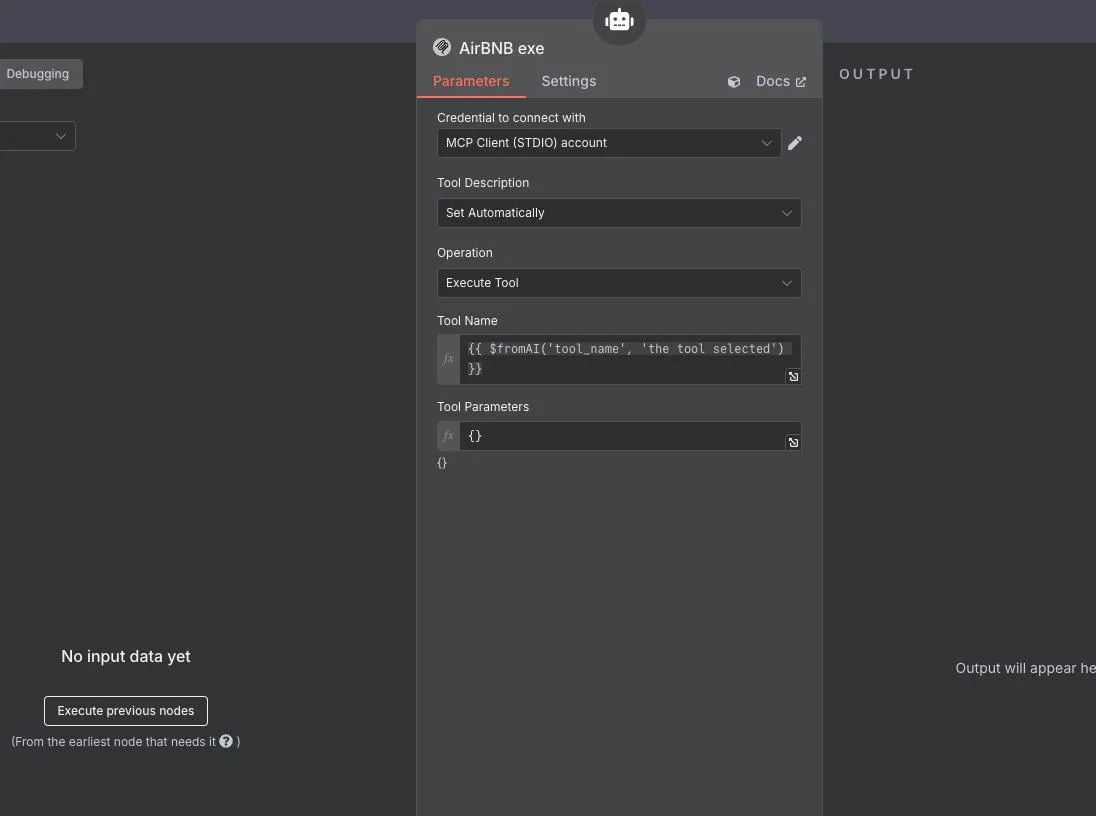Open the Docs link
Image resolution: width=1096 pixels, height=816 pixels.
781,82
